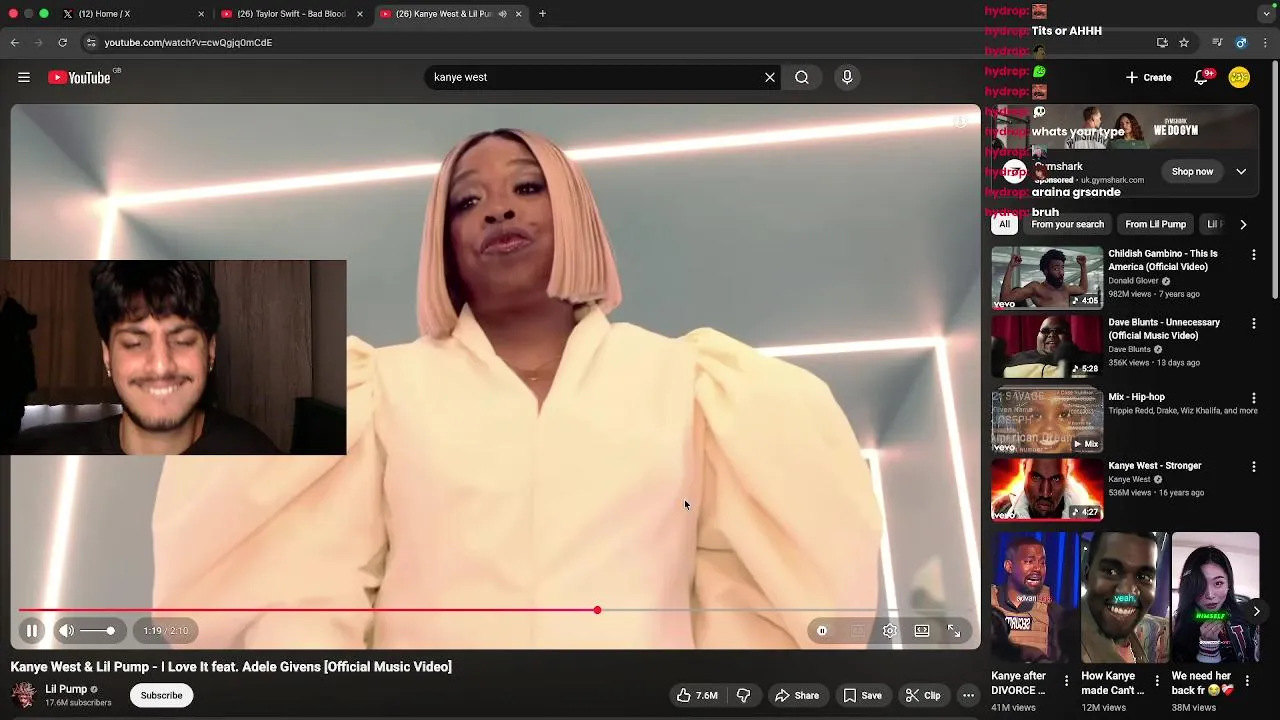Open a new browser tab

[542, 14]
